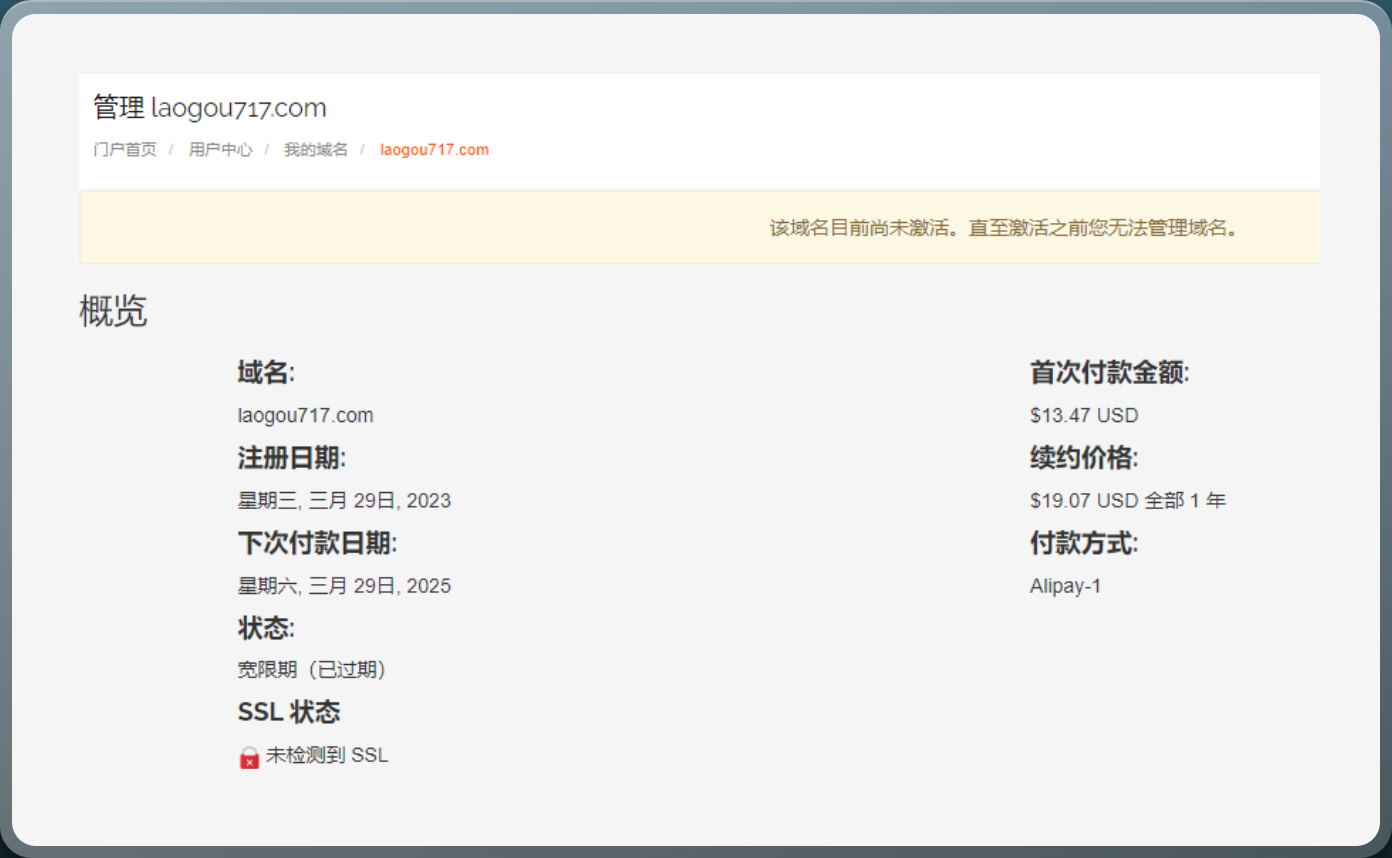Select payment method Alipay-1
Viewport: 1392px width, 858px height.
click(1066, 586)
